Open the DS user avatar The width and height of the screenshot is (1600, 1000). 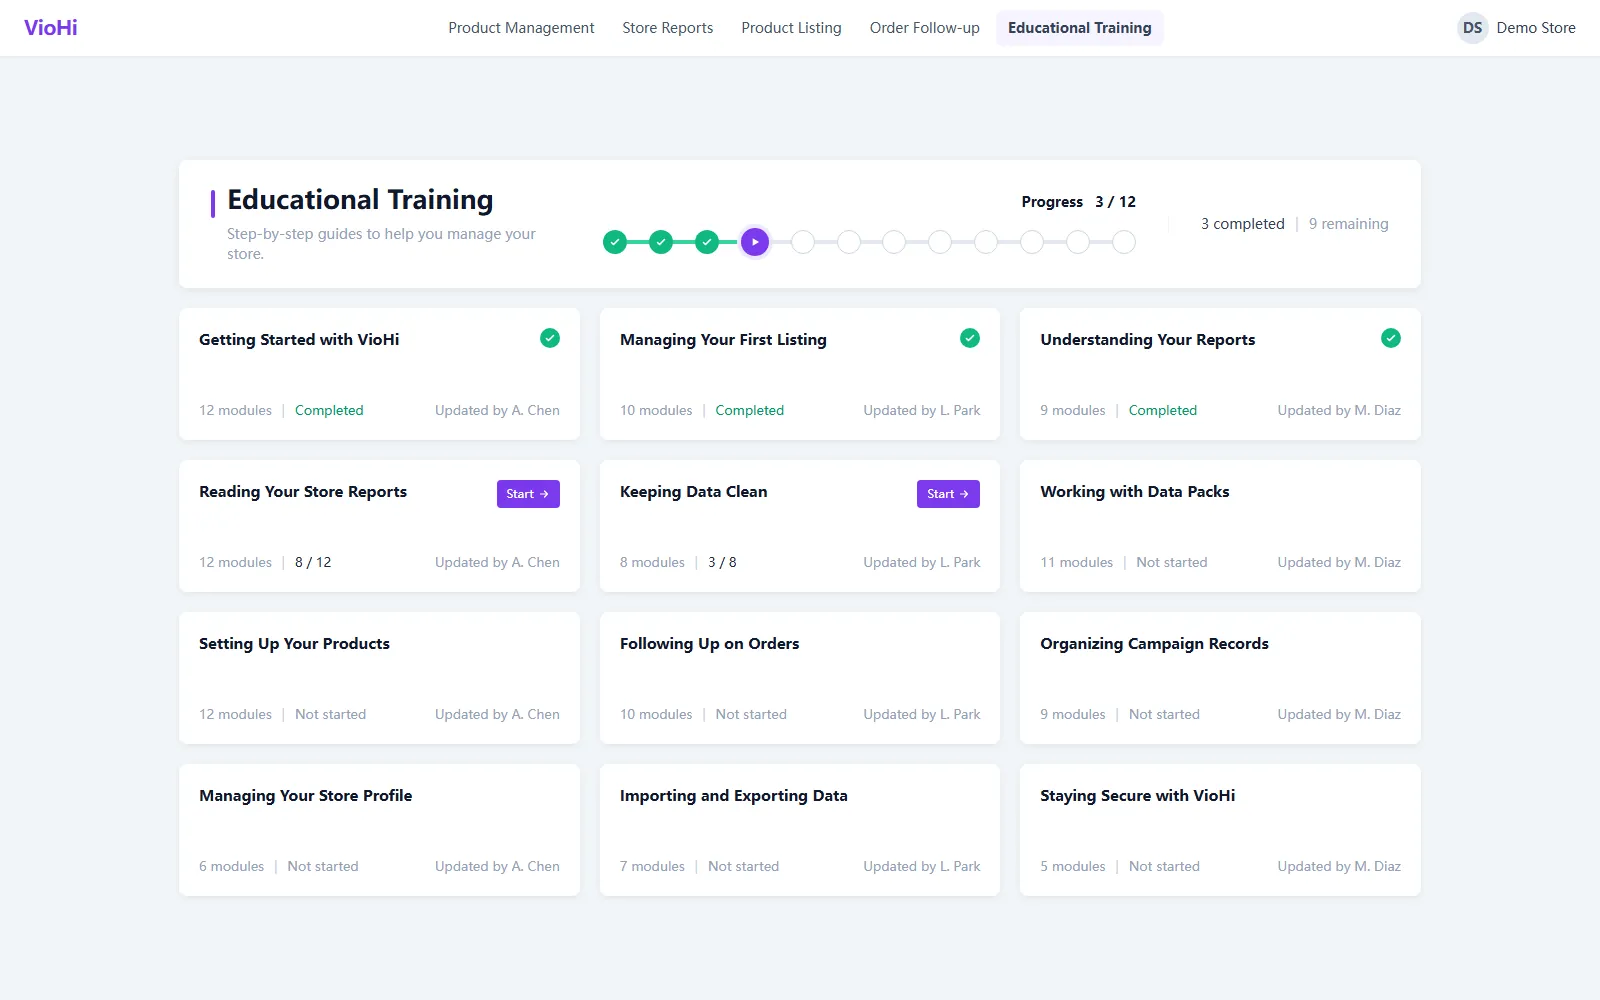1472,28
